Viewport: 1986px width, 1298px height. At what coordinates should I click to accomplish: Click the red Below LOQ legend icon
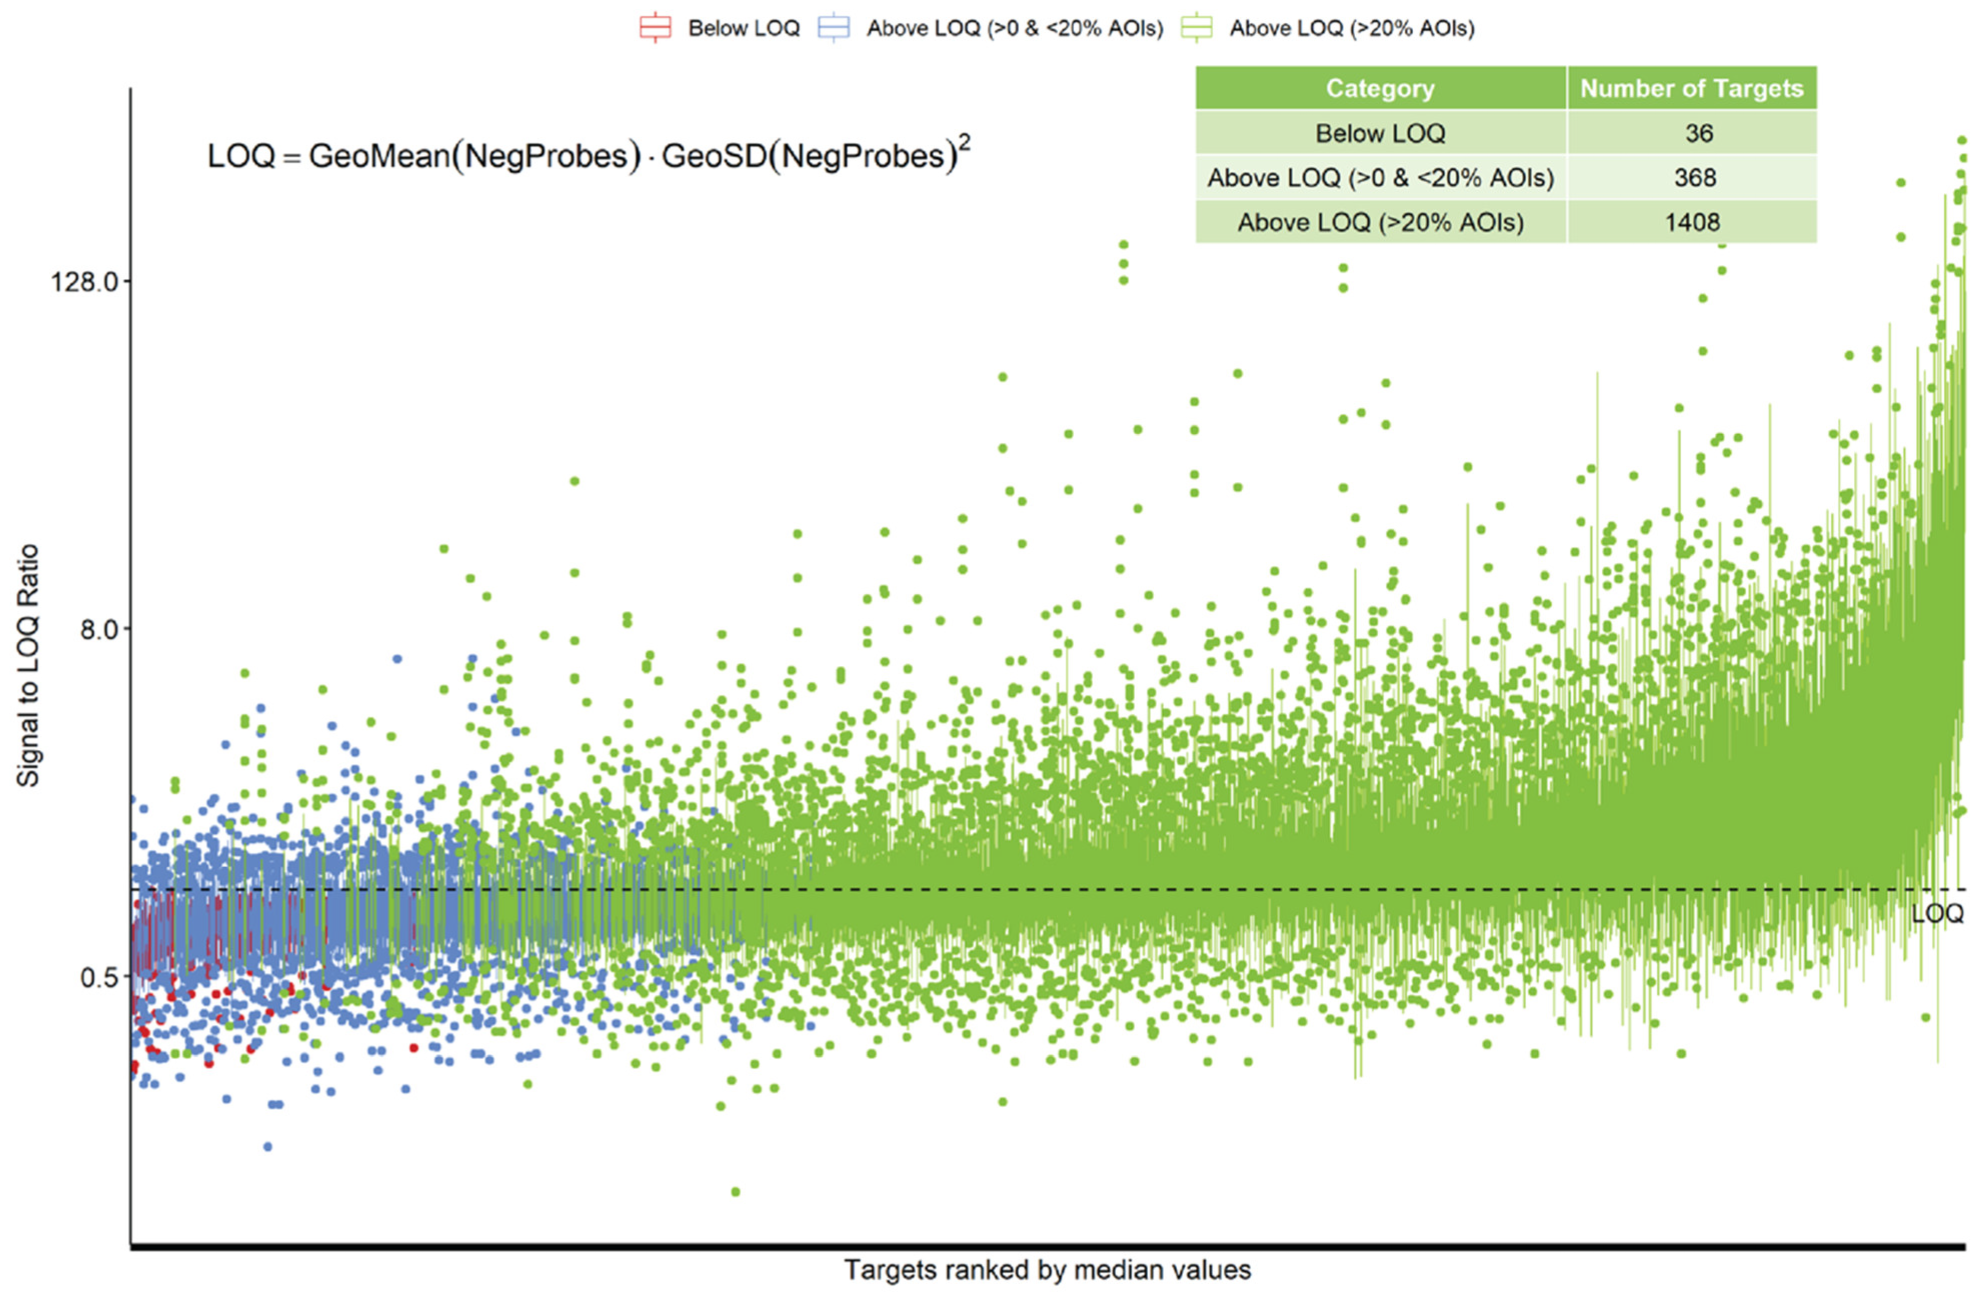coord(655,28)
